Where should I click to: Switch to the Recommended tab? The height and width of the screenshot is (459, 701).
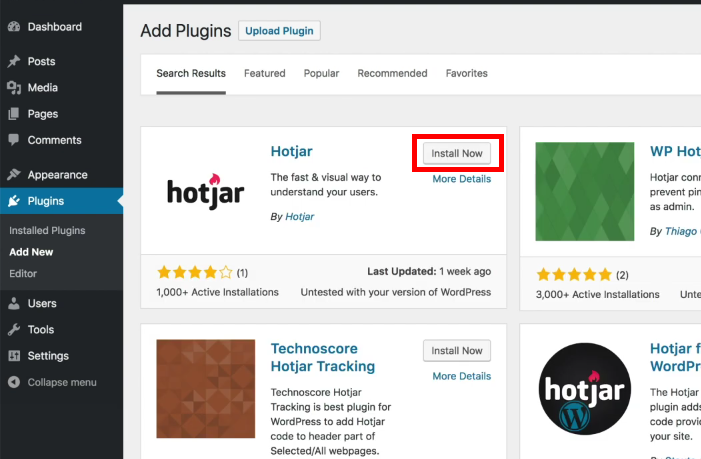pos(393,73)
